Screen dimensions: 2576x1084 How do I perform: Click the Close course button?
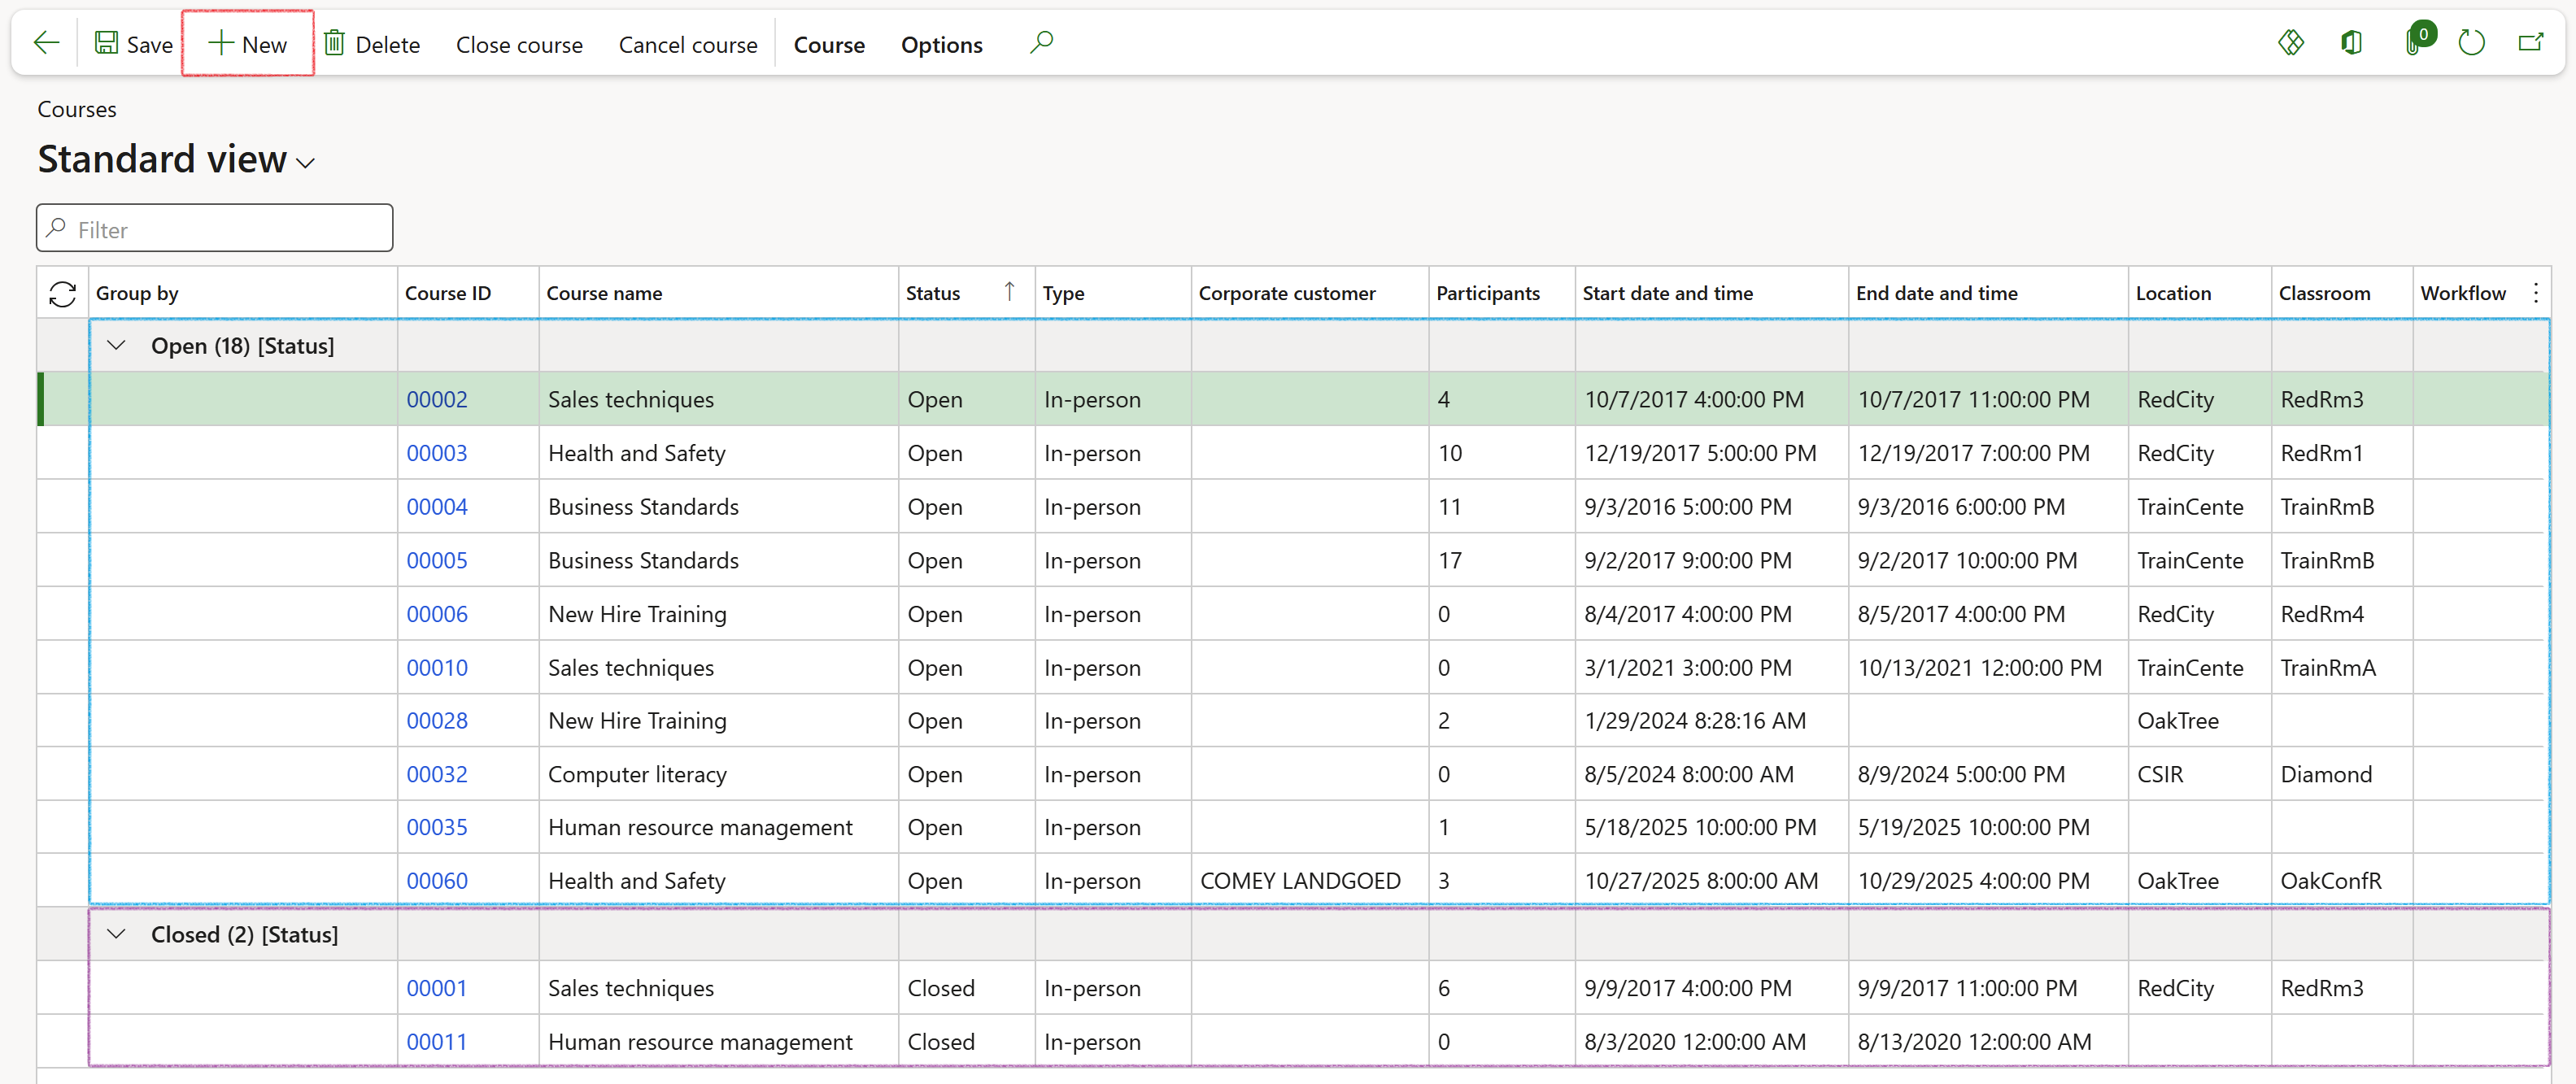pyautogui.click(x=519, y=45)
